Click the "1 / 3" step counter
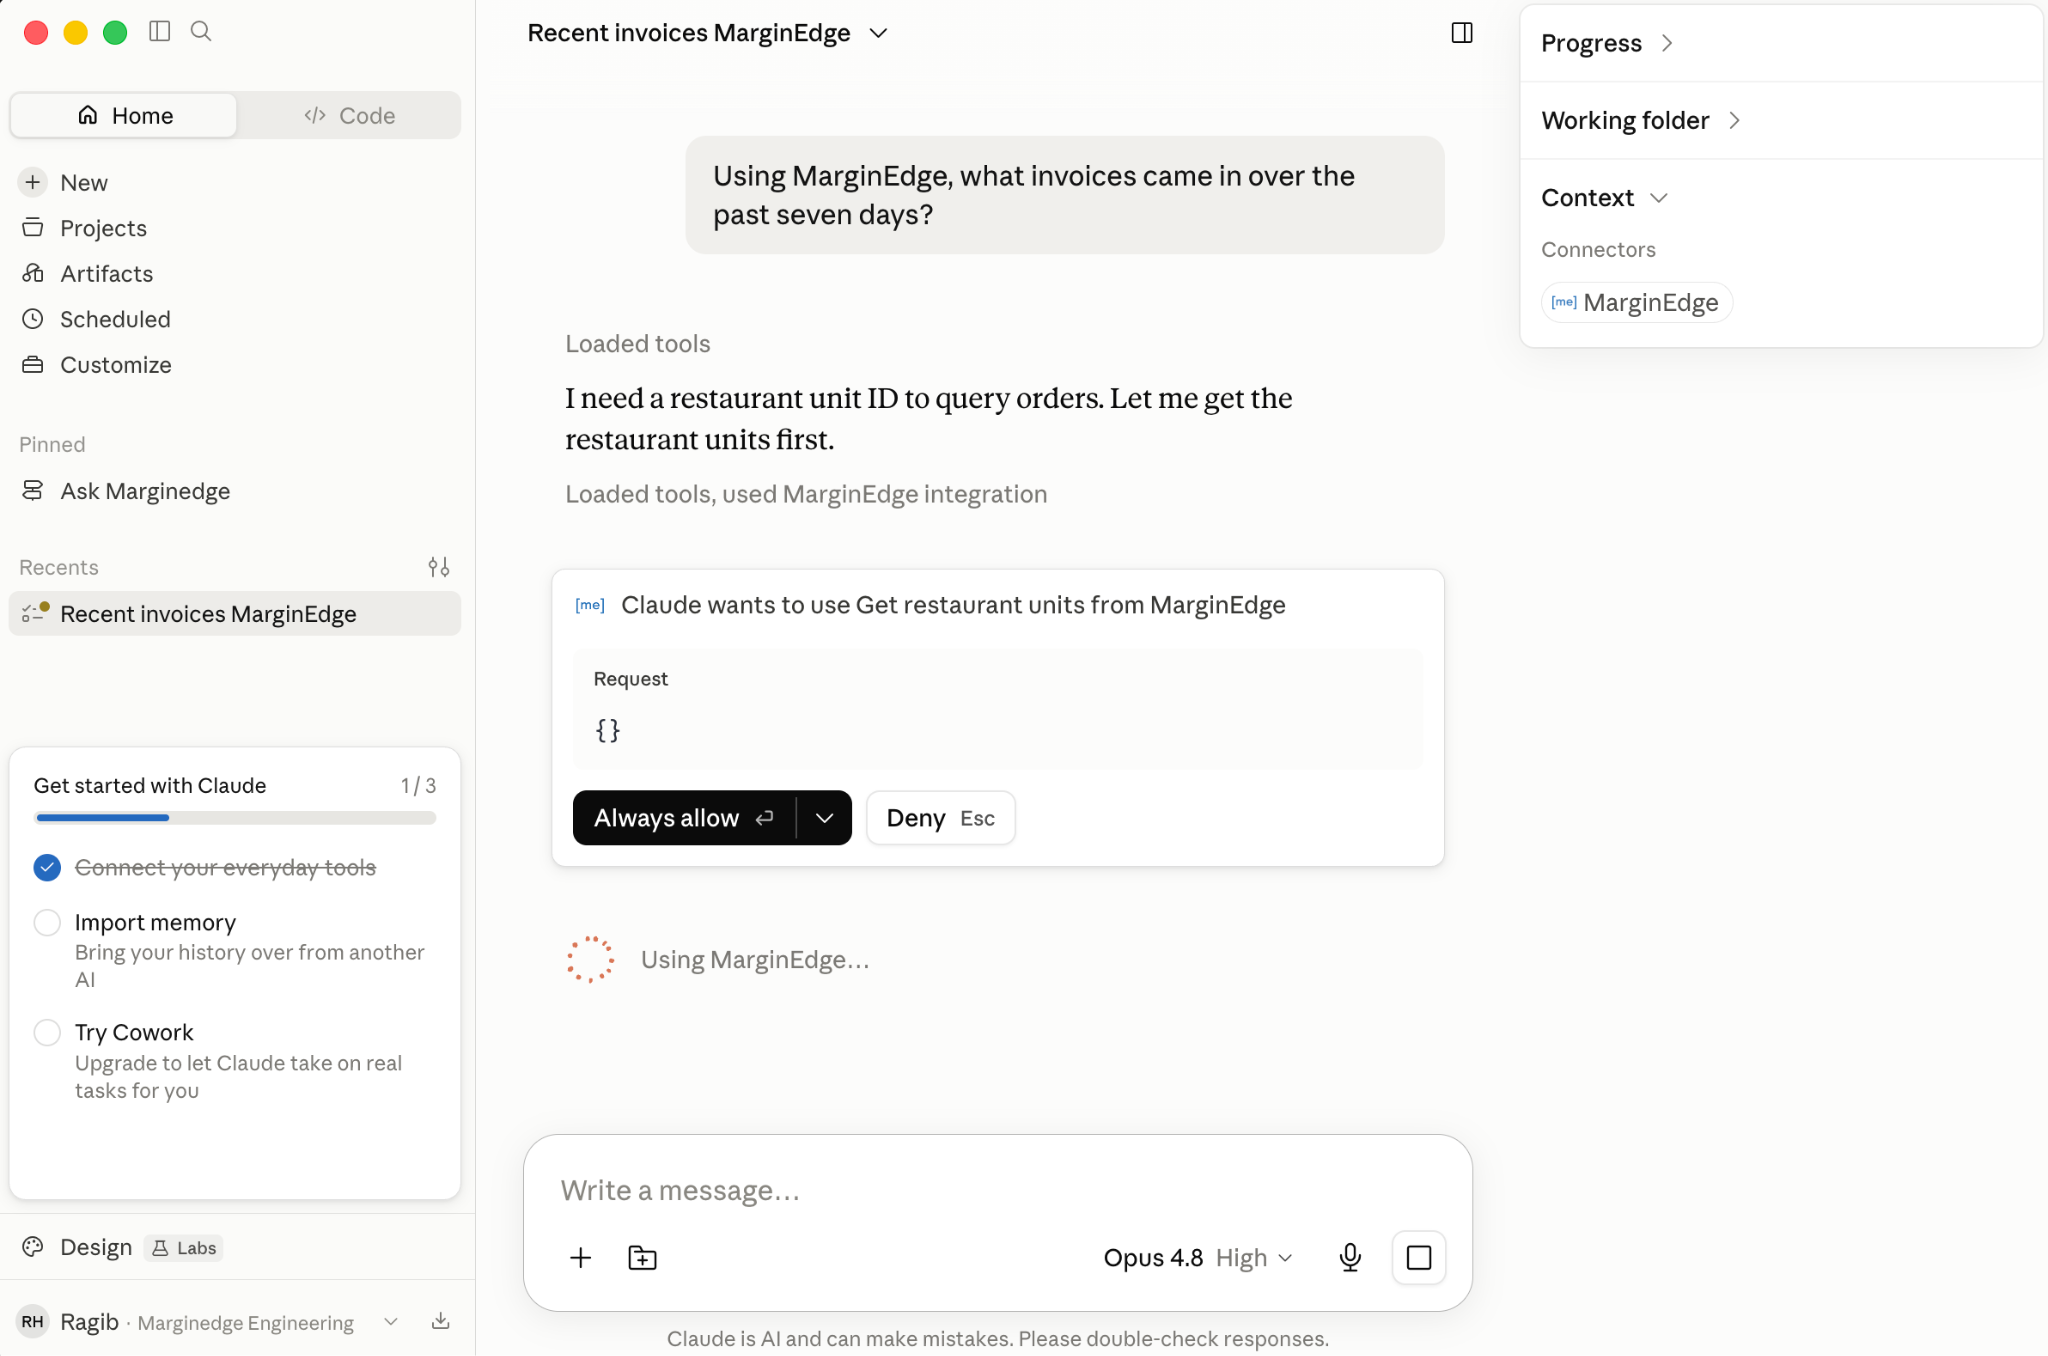 (x=418, y=786)
